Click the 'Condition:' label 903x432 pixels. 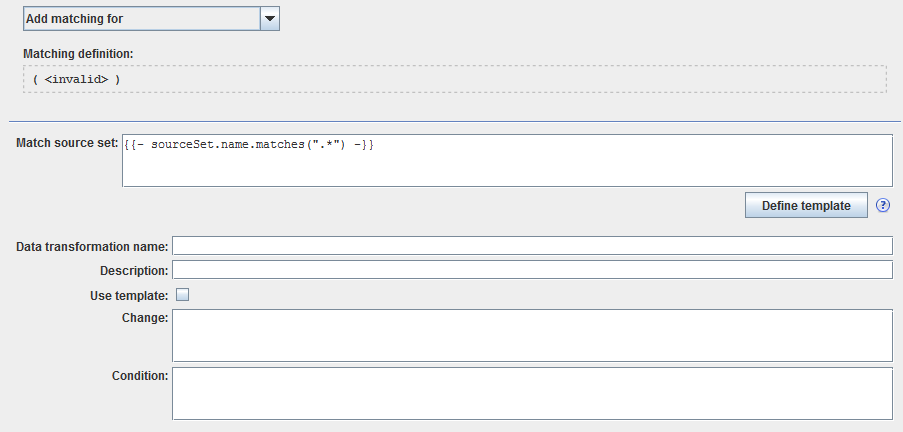140,376
